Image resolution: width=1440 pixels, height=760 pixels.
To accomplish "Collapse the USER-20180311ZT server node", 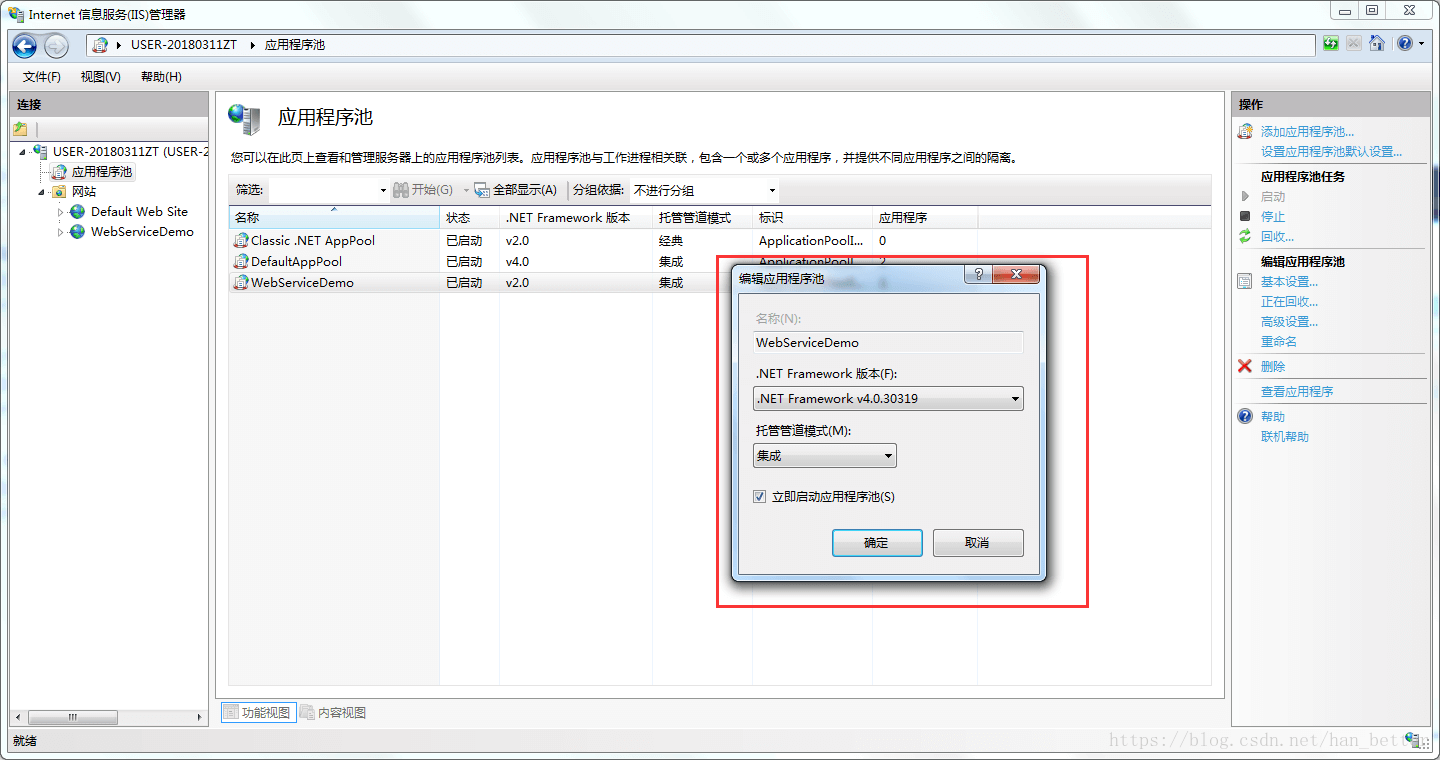I will (x=23, y=152).
